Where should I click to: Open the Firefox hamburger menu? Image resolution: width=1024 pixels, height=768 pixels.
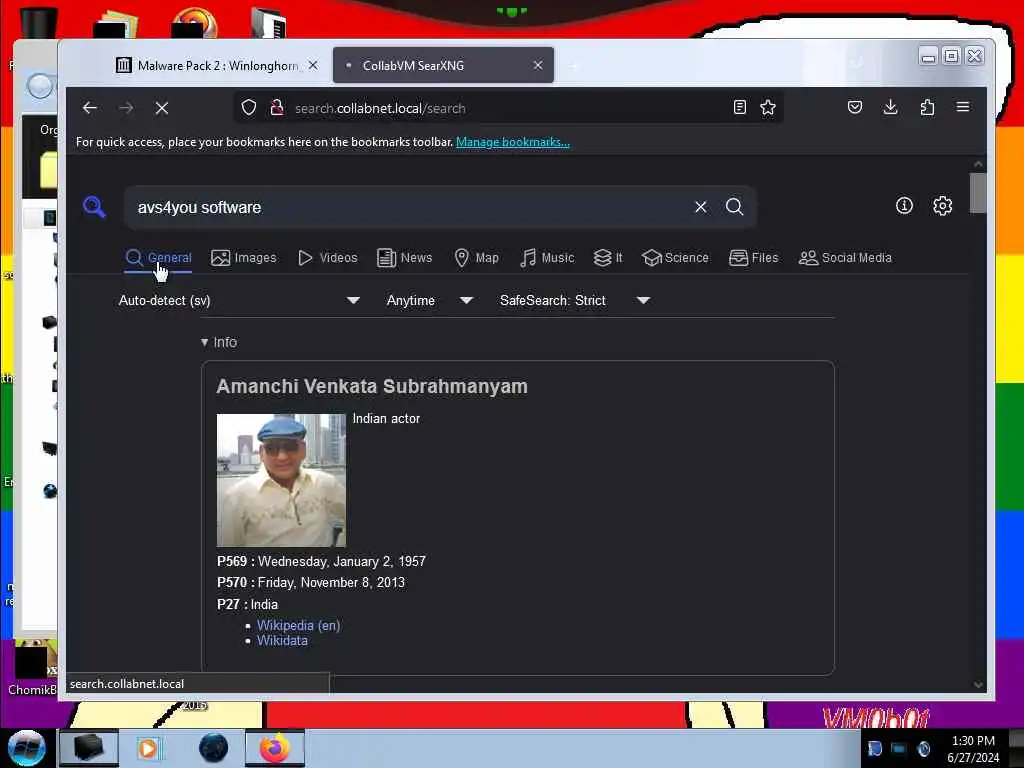tap(963, 107)
